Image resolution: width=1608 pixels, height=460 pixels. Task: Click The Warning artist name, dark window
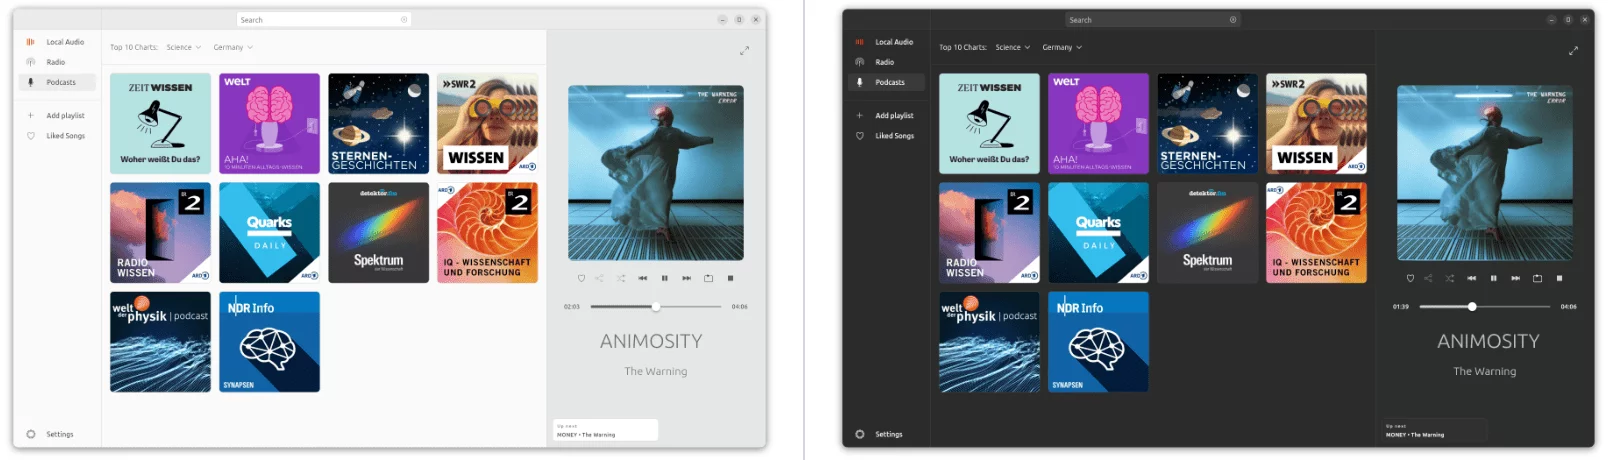tap(1485, 371)
